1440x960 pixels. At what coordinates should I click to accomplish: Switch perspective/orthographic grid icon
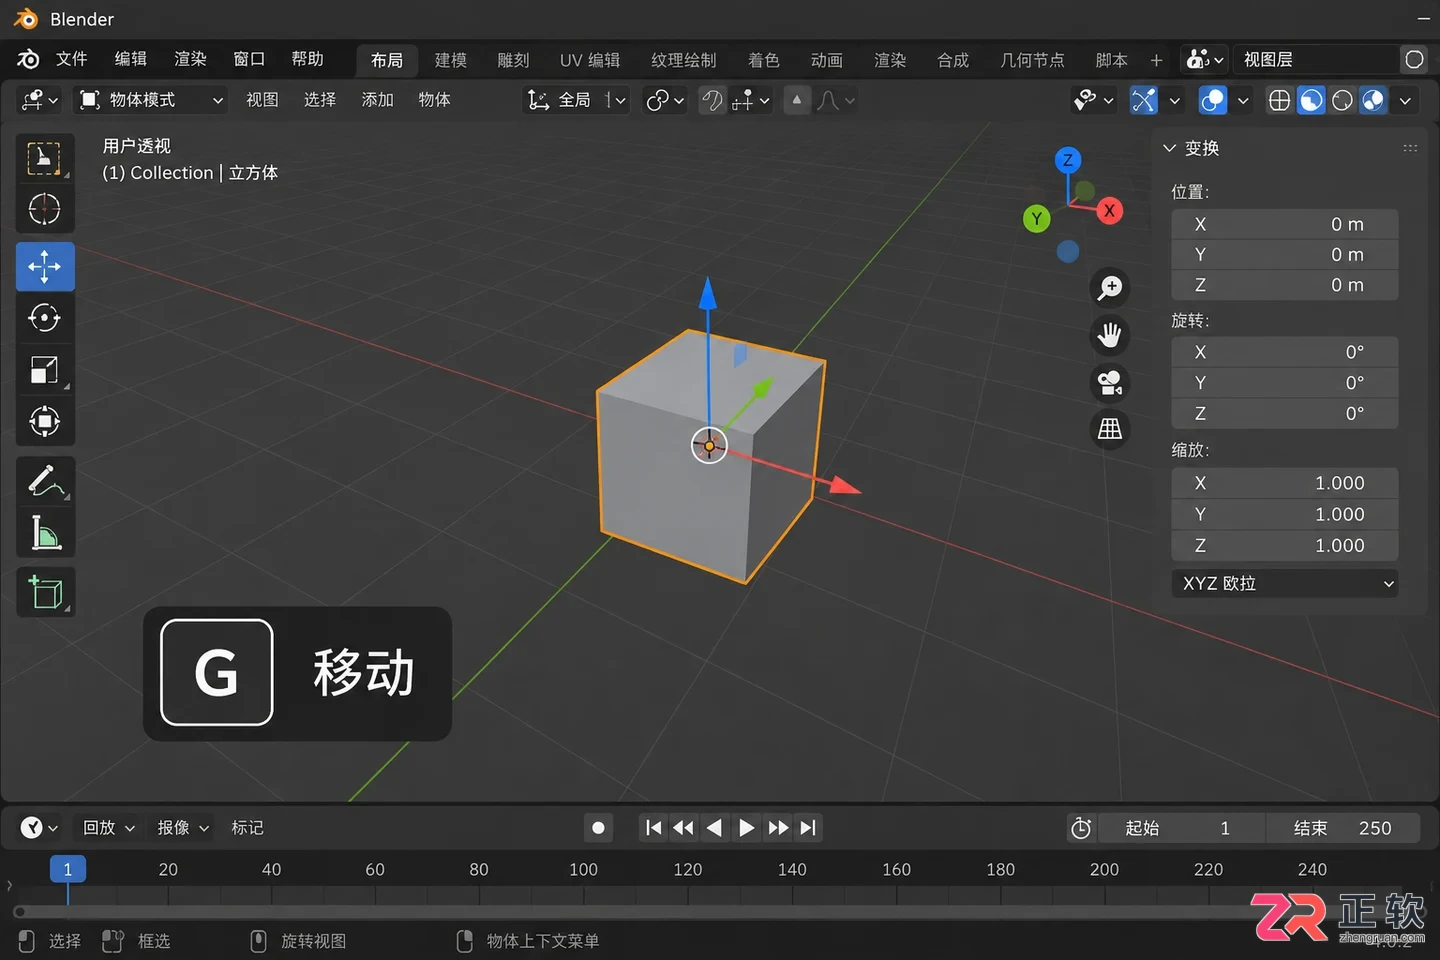point(1110,429)
